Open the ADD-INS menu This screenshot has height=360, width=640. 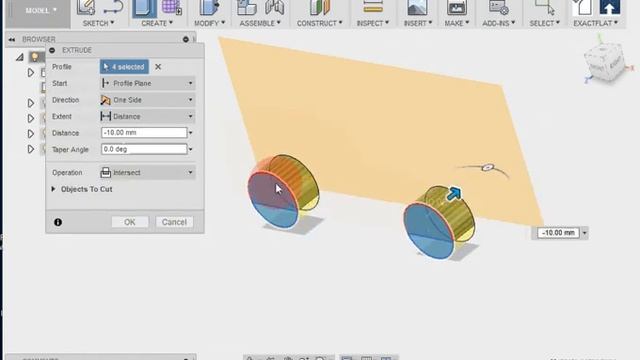pos(498,23)
